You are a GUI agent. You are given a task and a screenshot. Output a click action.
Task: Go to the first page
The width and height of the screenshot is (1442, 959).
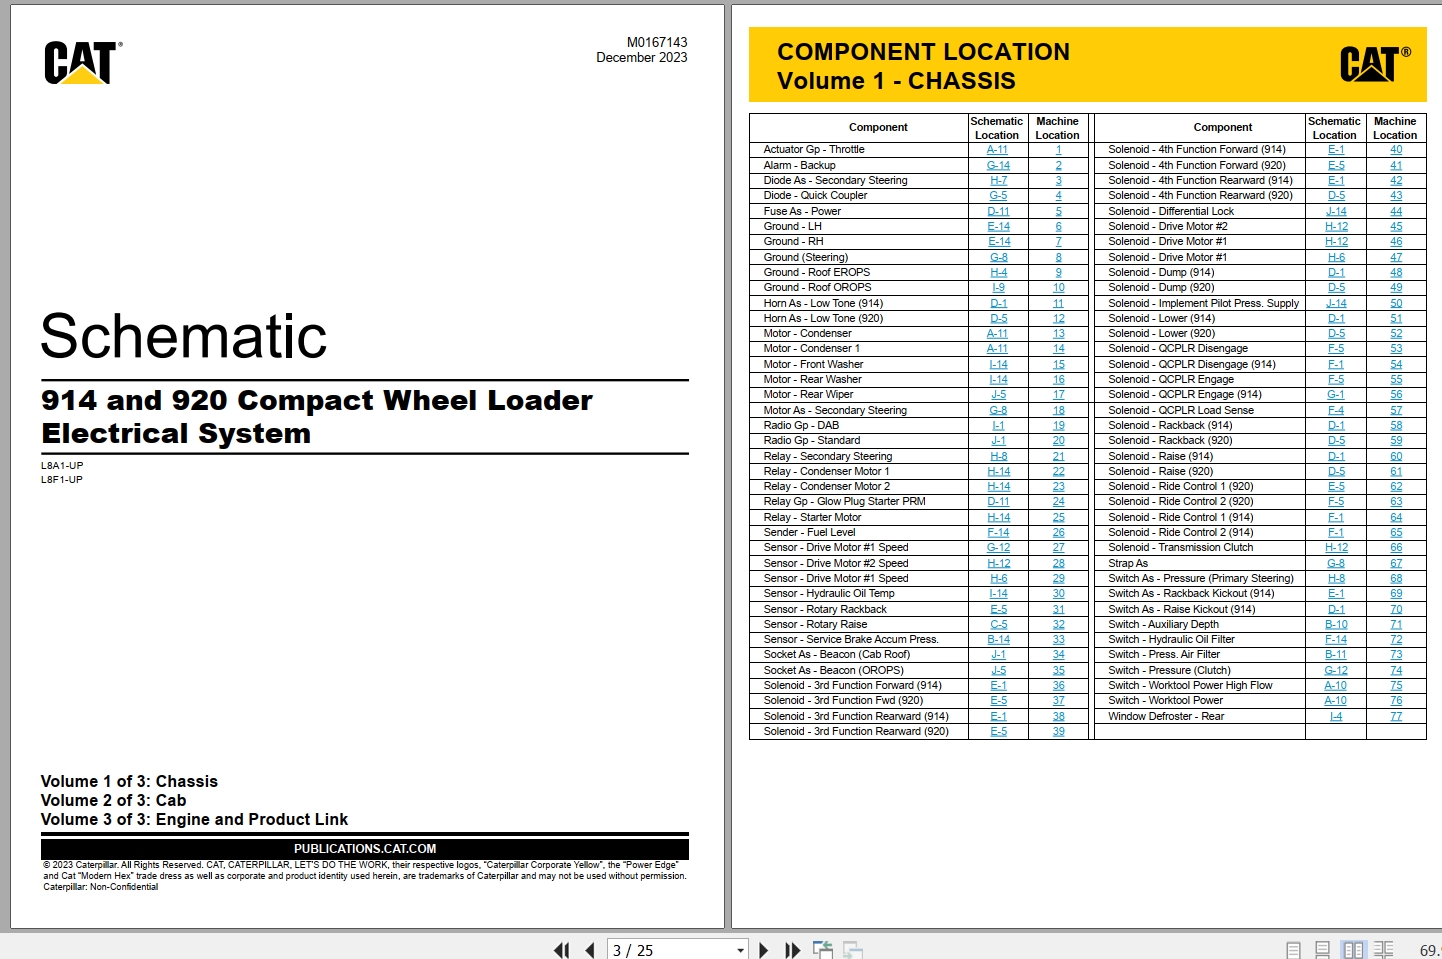click(562, 950)
